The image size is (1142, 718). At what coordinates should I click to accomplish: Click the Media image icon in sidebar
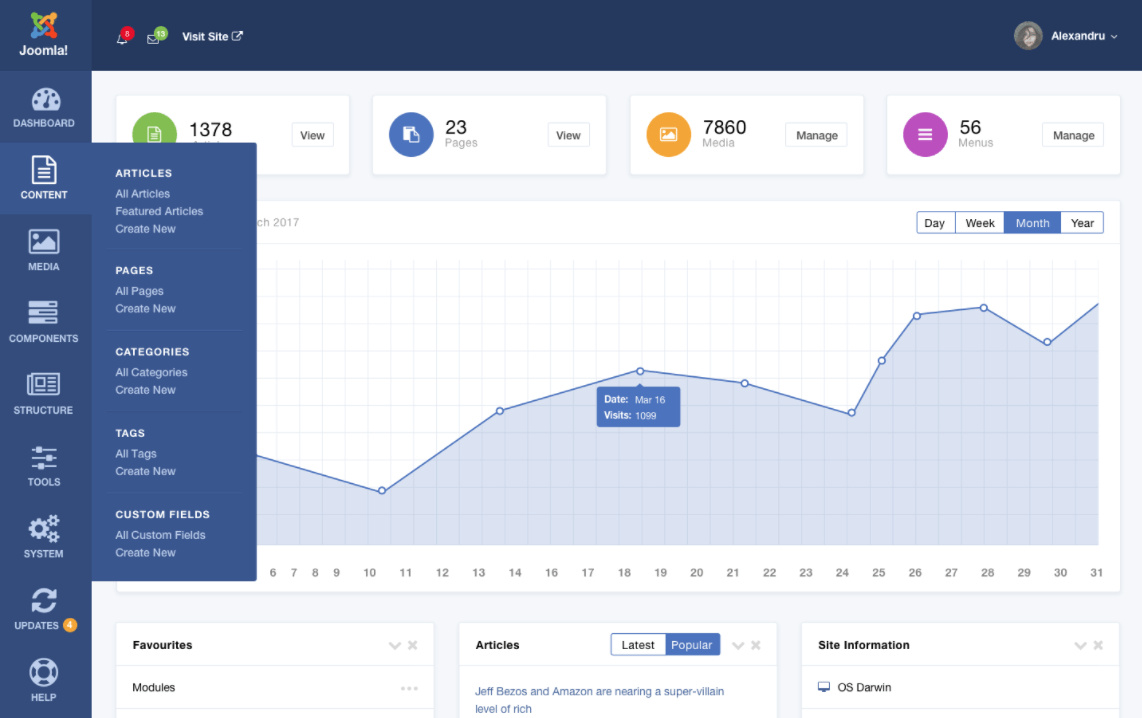click(44, 242)
